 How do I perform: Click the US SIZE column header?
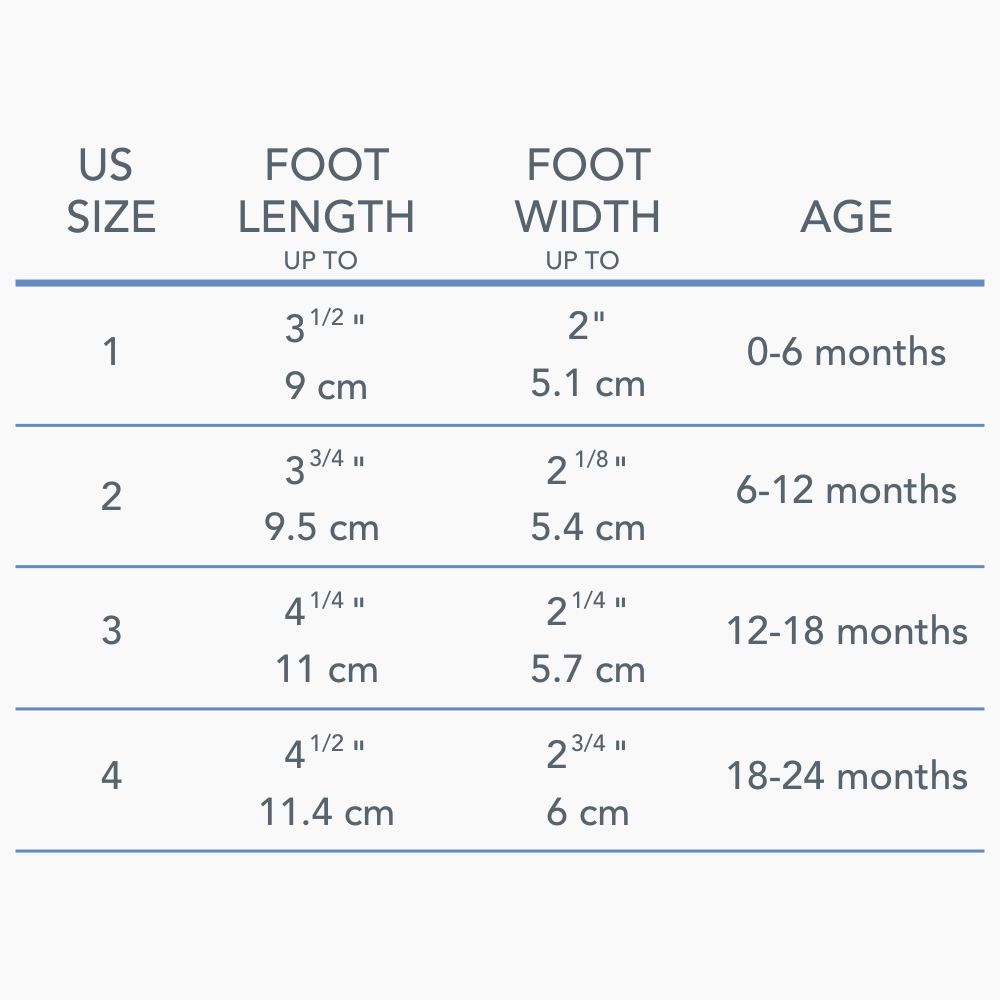(x=111, y=191)
